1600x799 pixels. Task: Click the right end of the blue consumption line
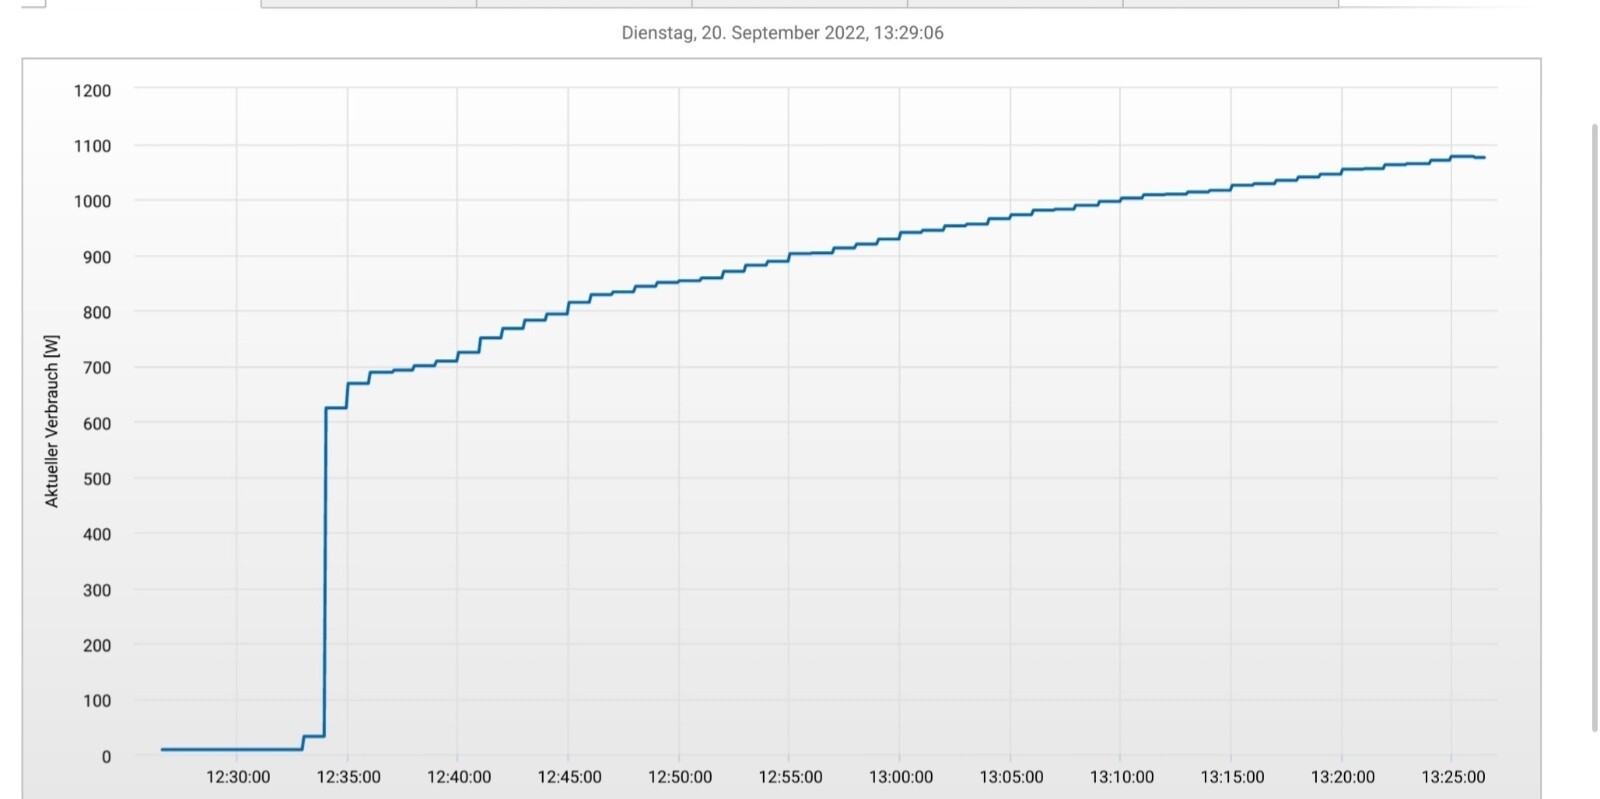pyautogui.click(x=1482, y=158)
